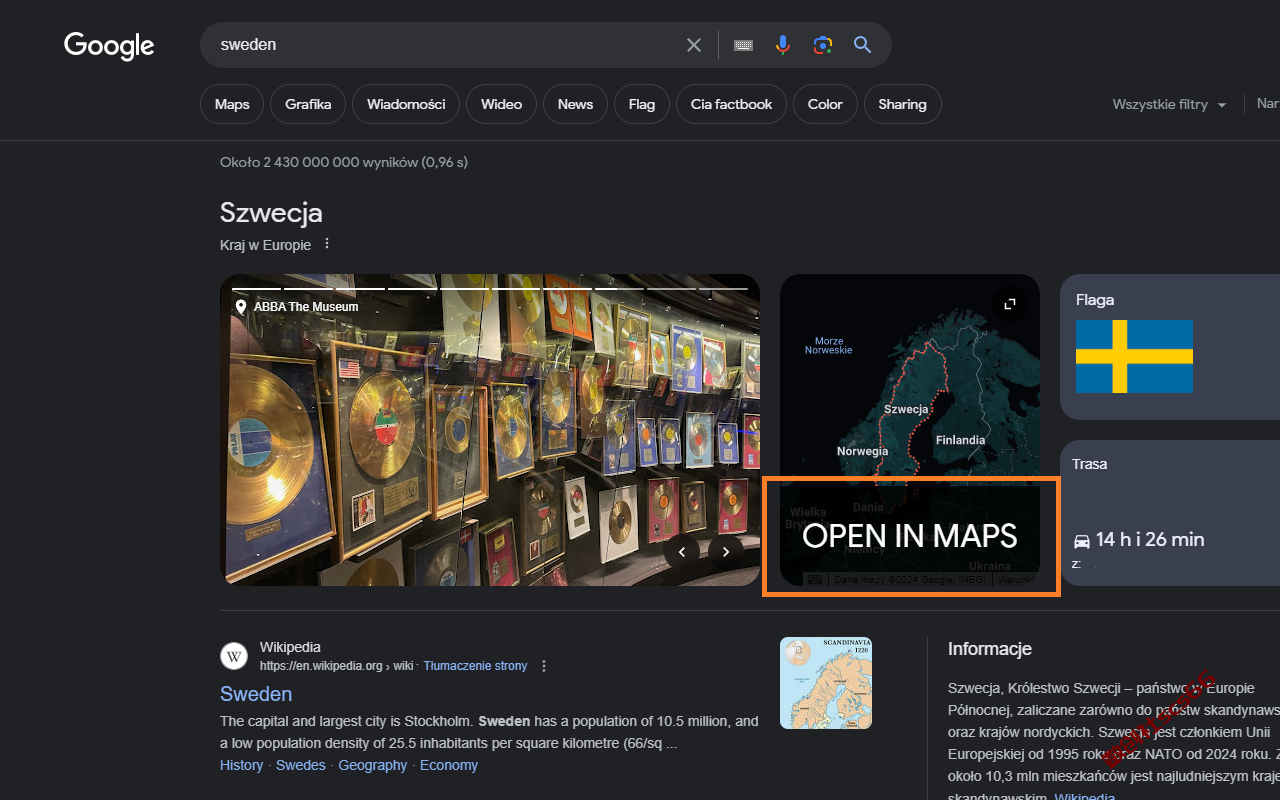The height and width of the screenshot is (800, 1280).
Task: Click the Informacje heading
Action: [x=990, y=649]
